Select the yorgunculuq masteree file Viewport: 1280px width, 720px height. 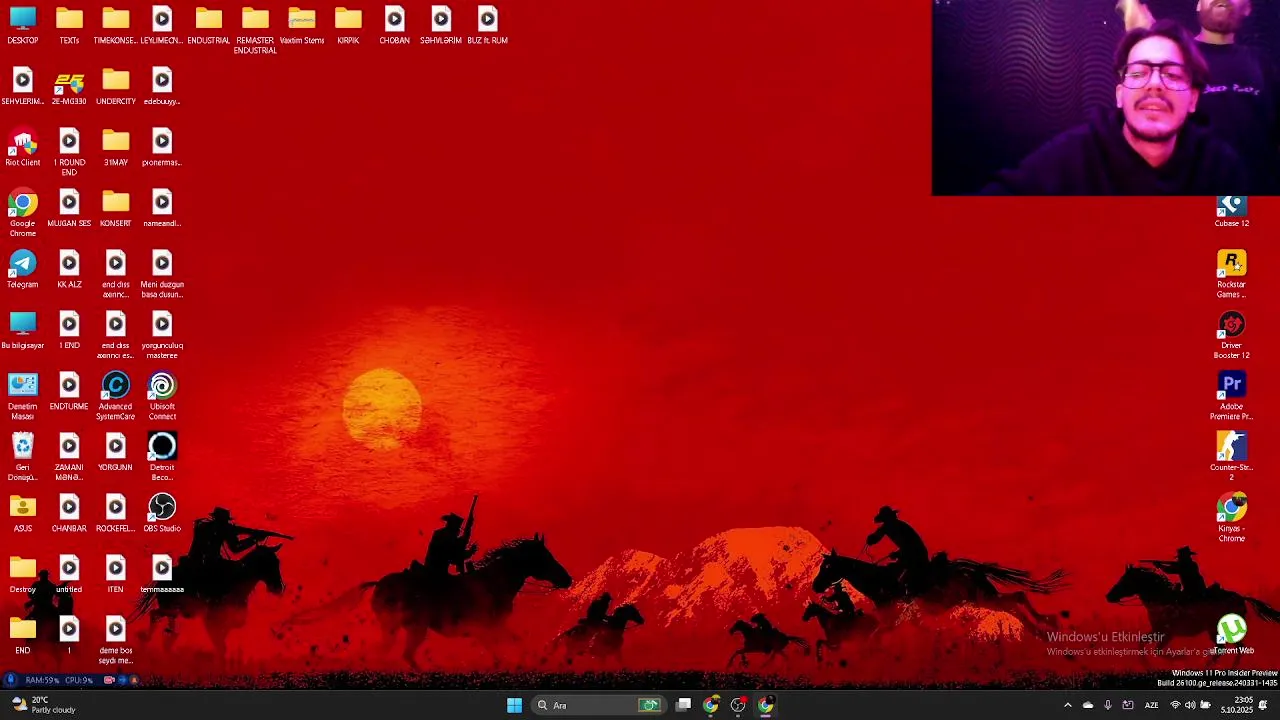pos(162,336)
